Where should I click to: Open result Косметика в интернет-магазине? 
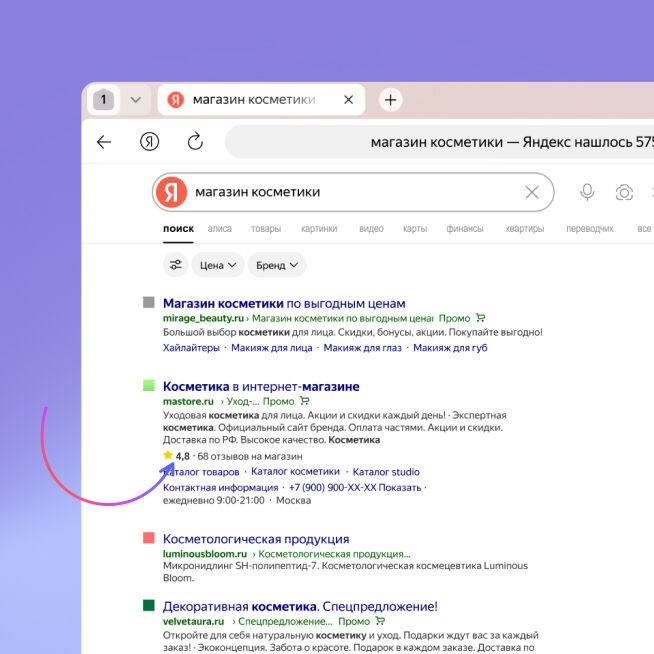tap(261, 387)
